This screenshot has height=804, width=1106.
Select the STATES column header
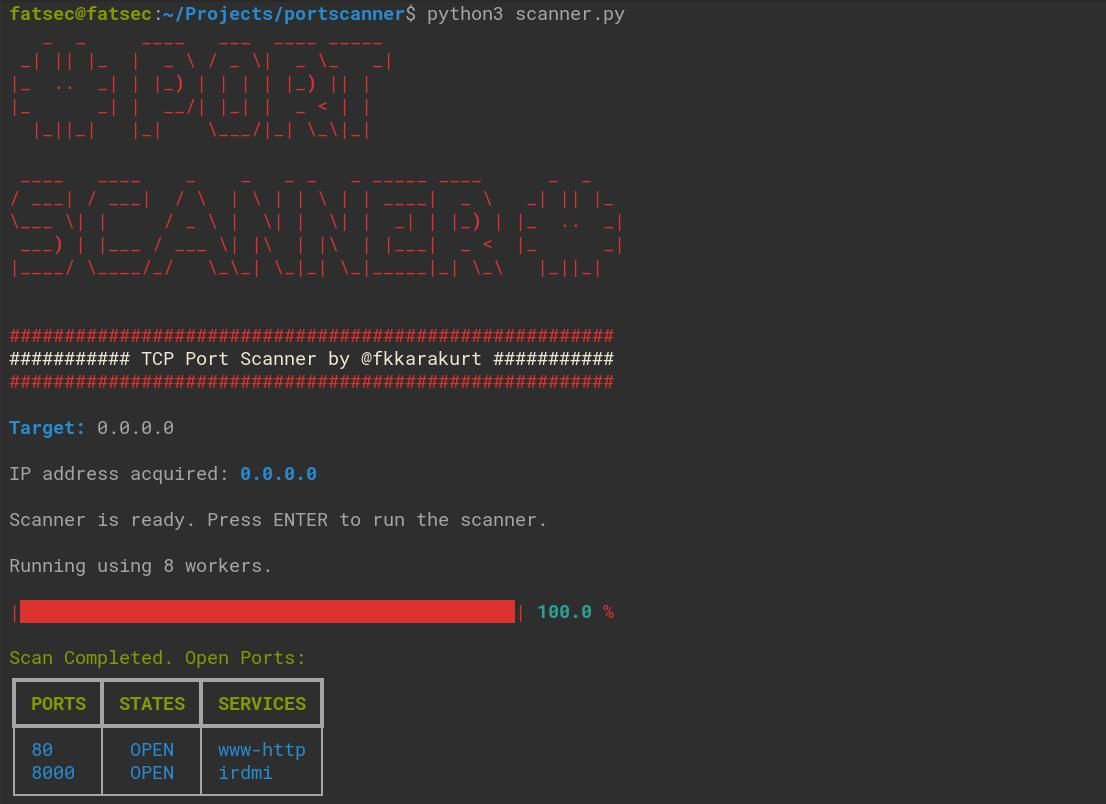tap(151, 703)
